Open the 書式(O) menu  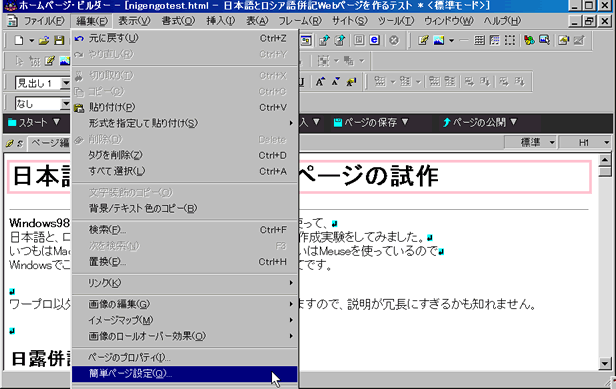tap(178, 20)
